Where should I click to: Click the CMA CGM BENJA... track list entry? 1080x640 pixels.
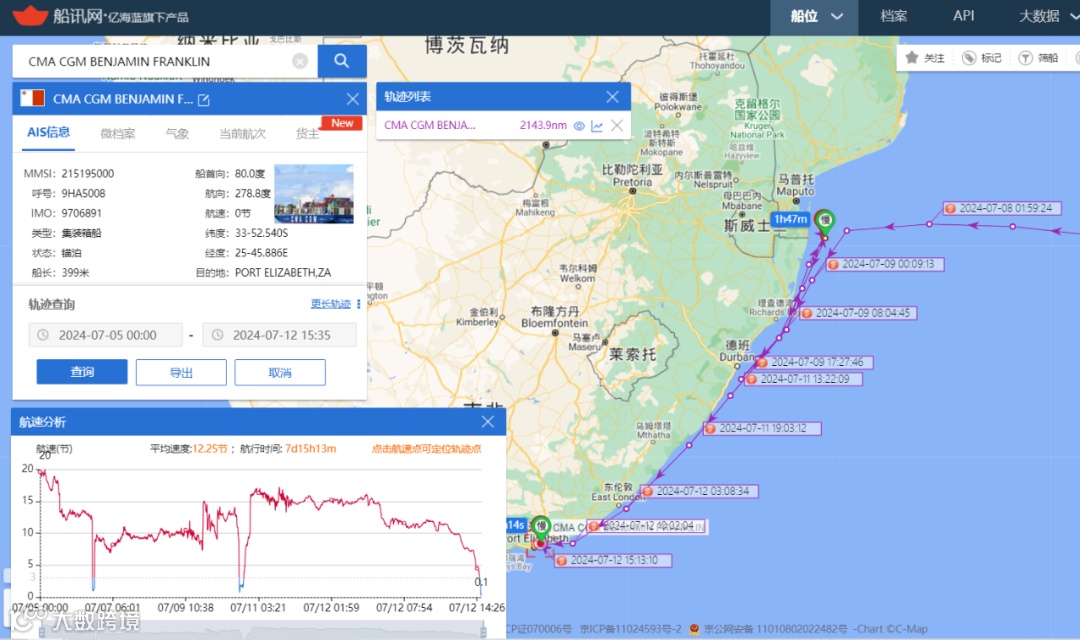[x=430, y=125]
